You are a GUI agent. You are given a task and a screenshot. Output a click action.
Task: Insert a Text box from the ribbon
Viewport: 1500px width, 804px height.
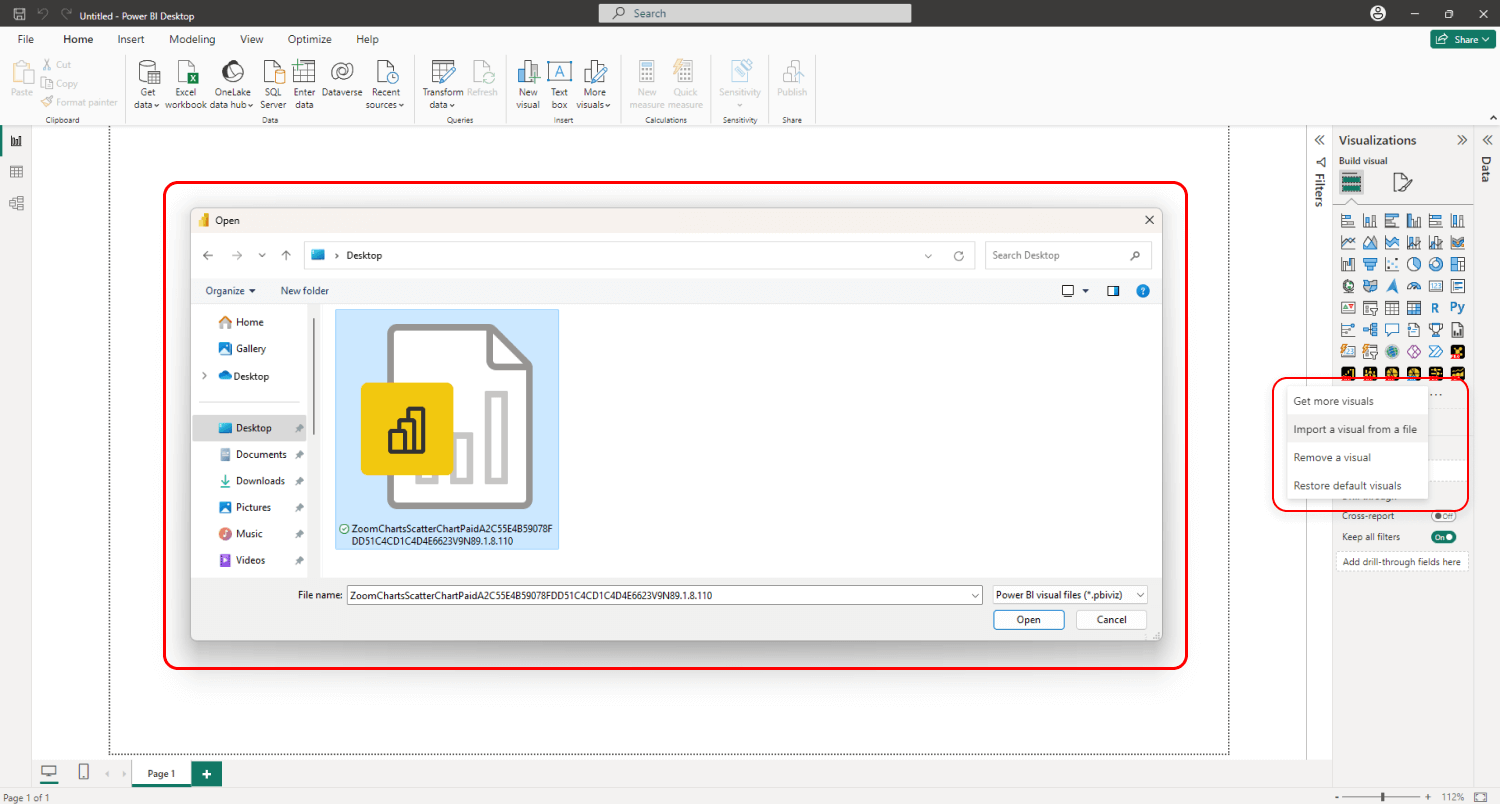(x=559, y=85)
